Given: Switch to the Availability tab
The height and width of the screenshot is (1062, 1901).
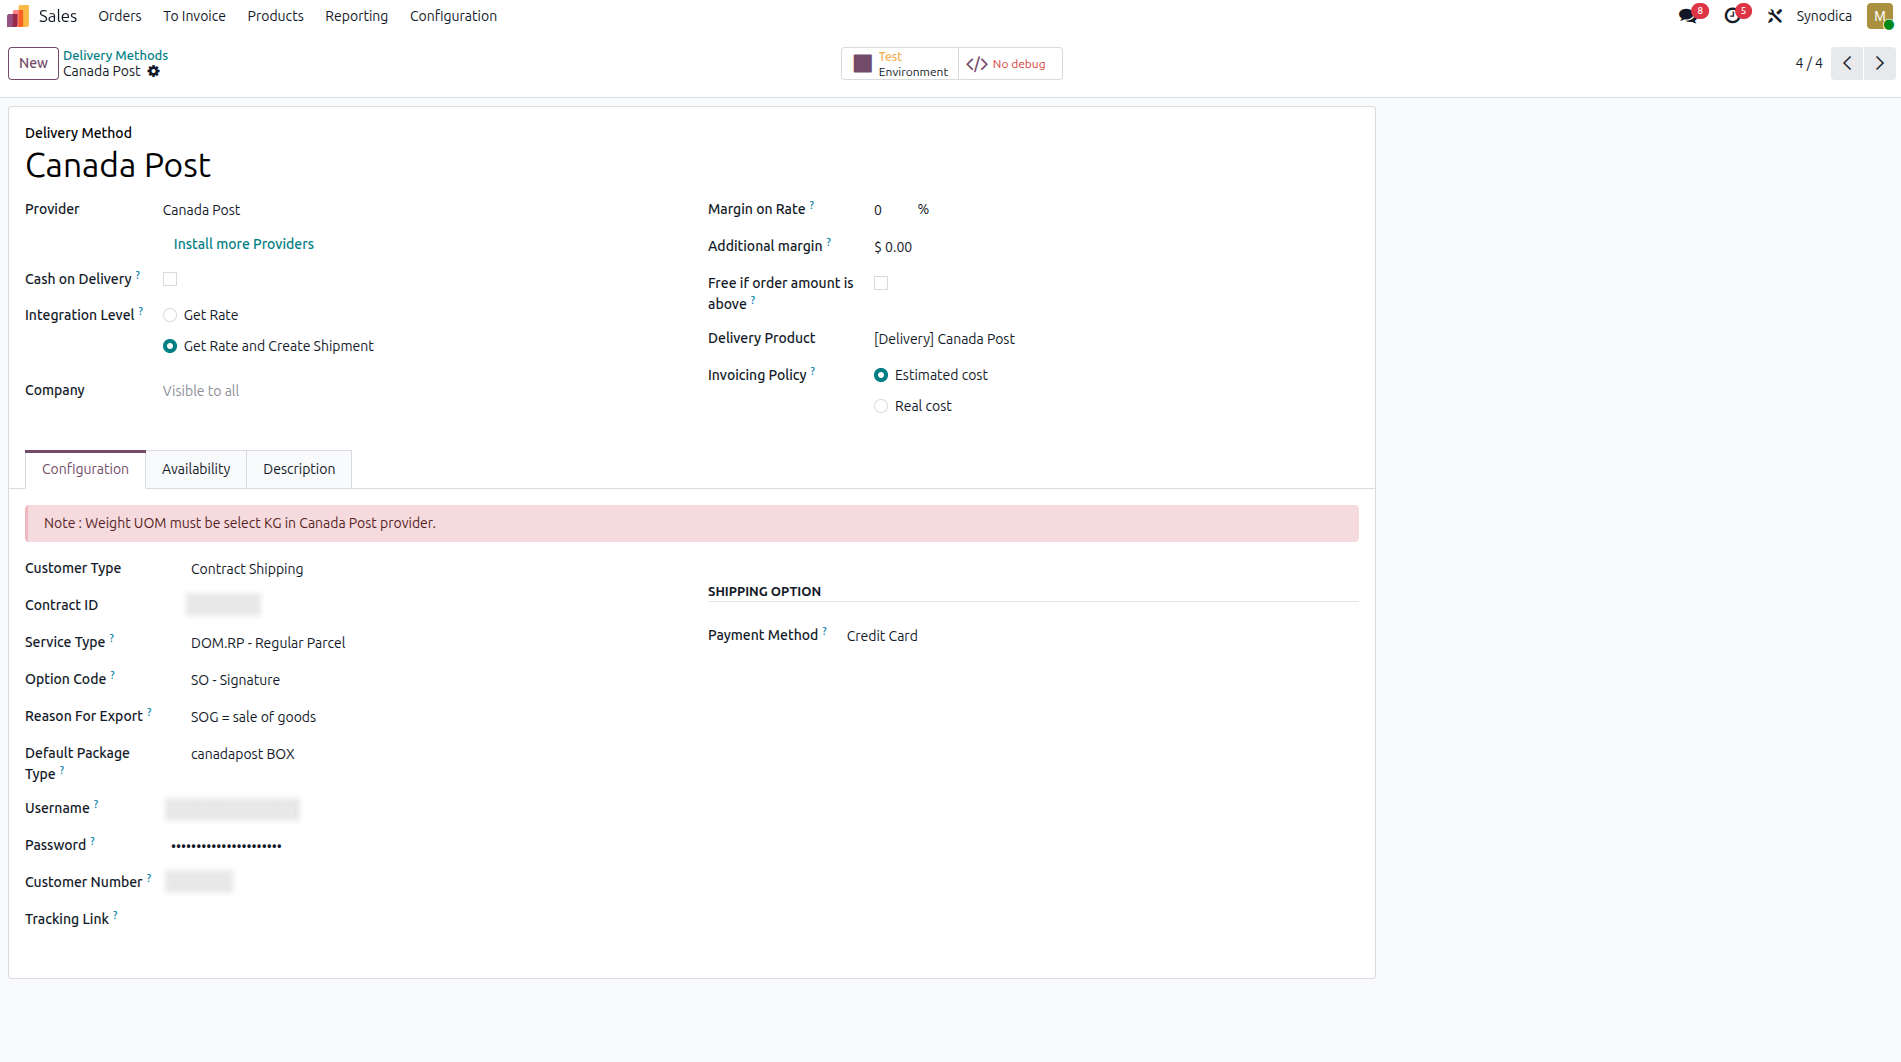Looking at the screenshot, I should tap(196, 469).
